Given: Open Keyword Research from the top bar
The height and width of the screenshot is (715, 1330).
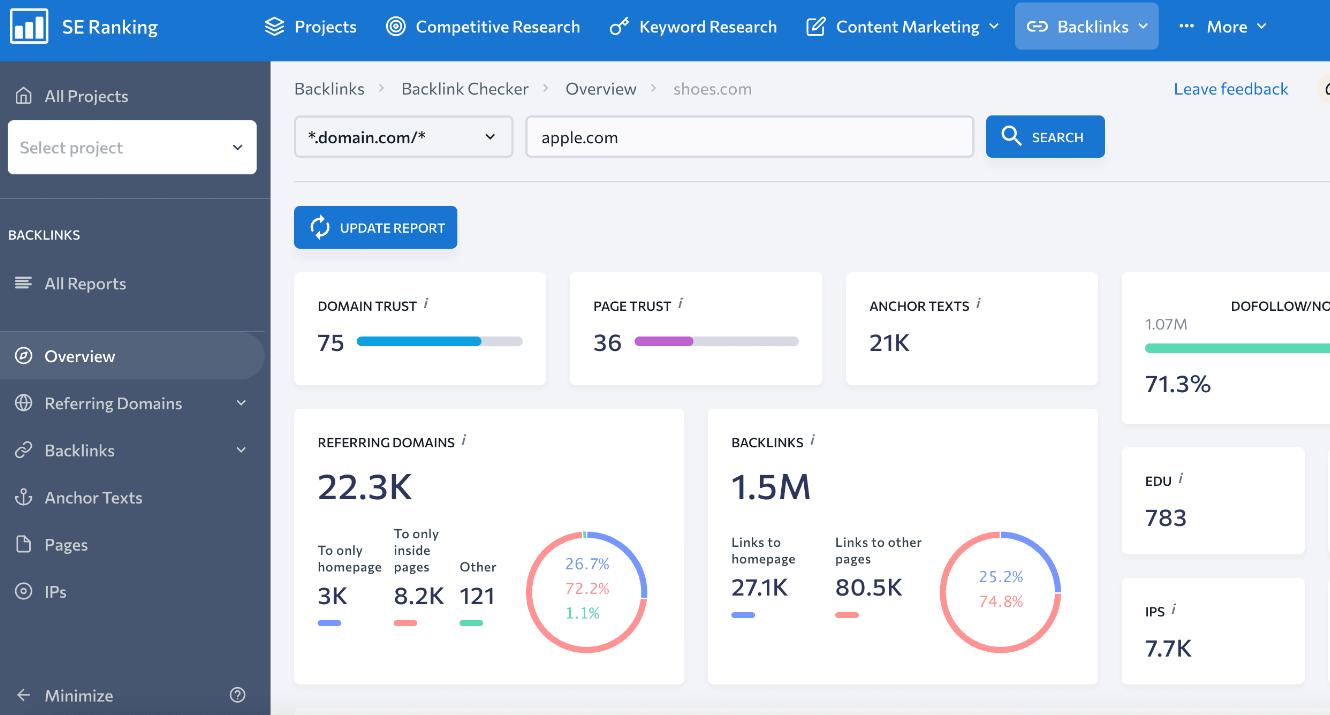Looking at the screenshot, I should (x=693, y=27).
